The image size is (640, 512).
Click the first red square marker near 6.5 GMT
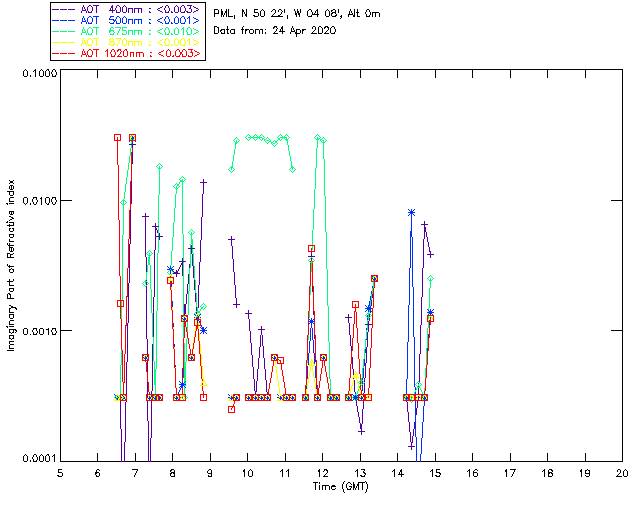[x=118, y=138]
